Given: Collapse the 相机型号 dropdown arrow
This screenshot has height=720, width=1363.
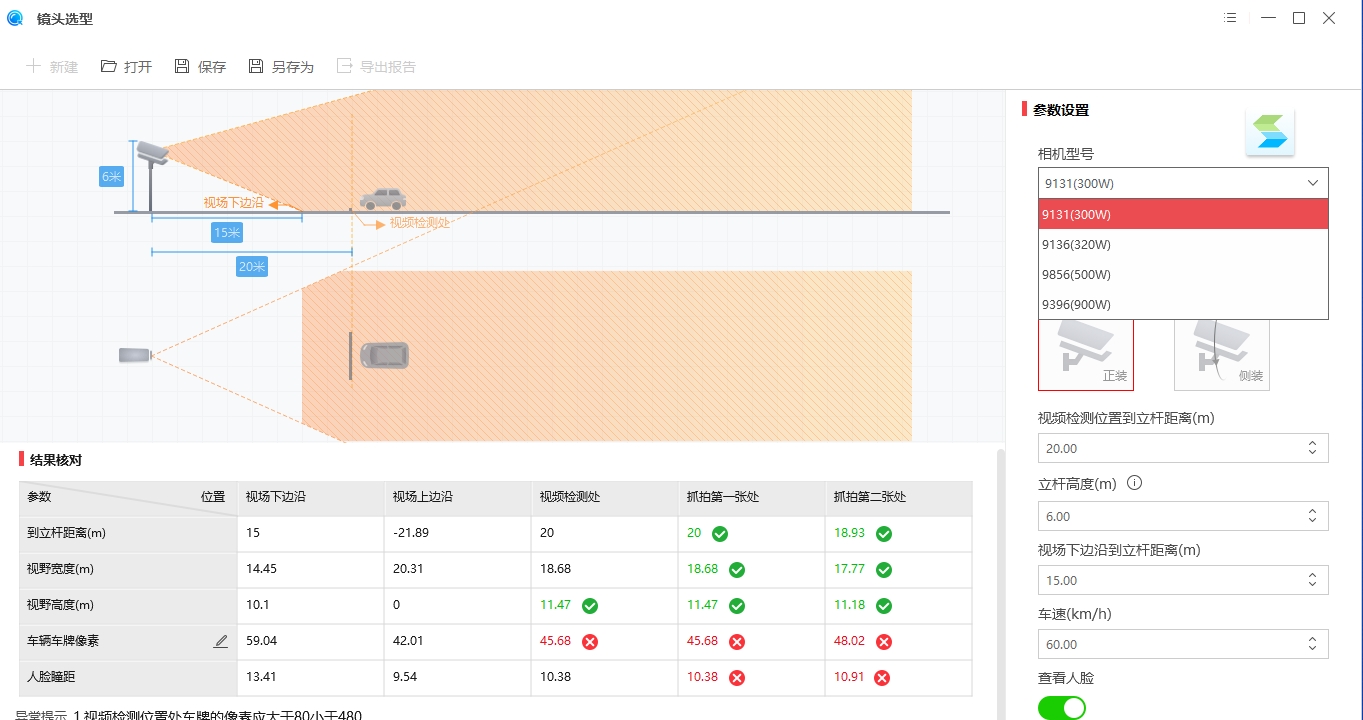Looking at the screenshot, I should pyautogui.click(x=1312, y=183).
